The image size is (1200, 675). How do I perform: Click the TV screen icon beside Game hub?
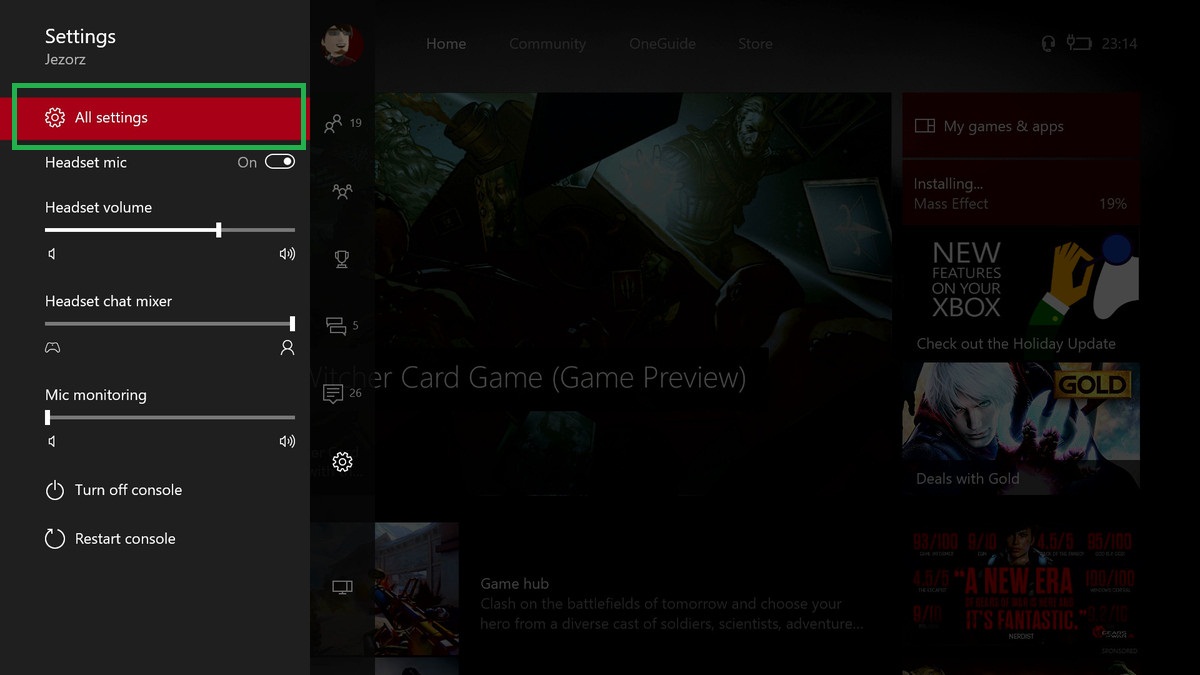coord(342,587)
